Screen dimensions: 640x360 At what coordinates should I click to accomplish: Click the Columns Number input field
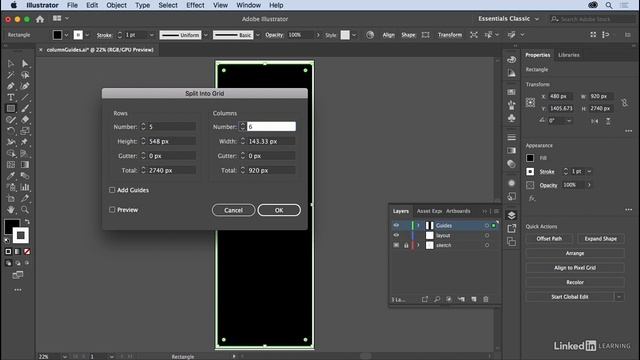coord(271,127)
